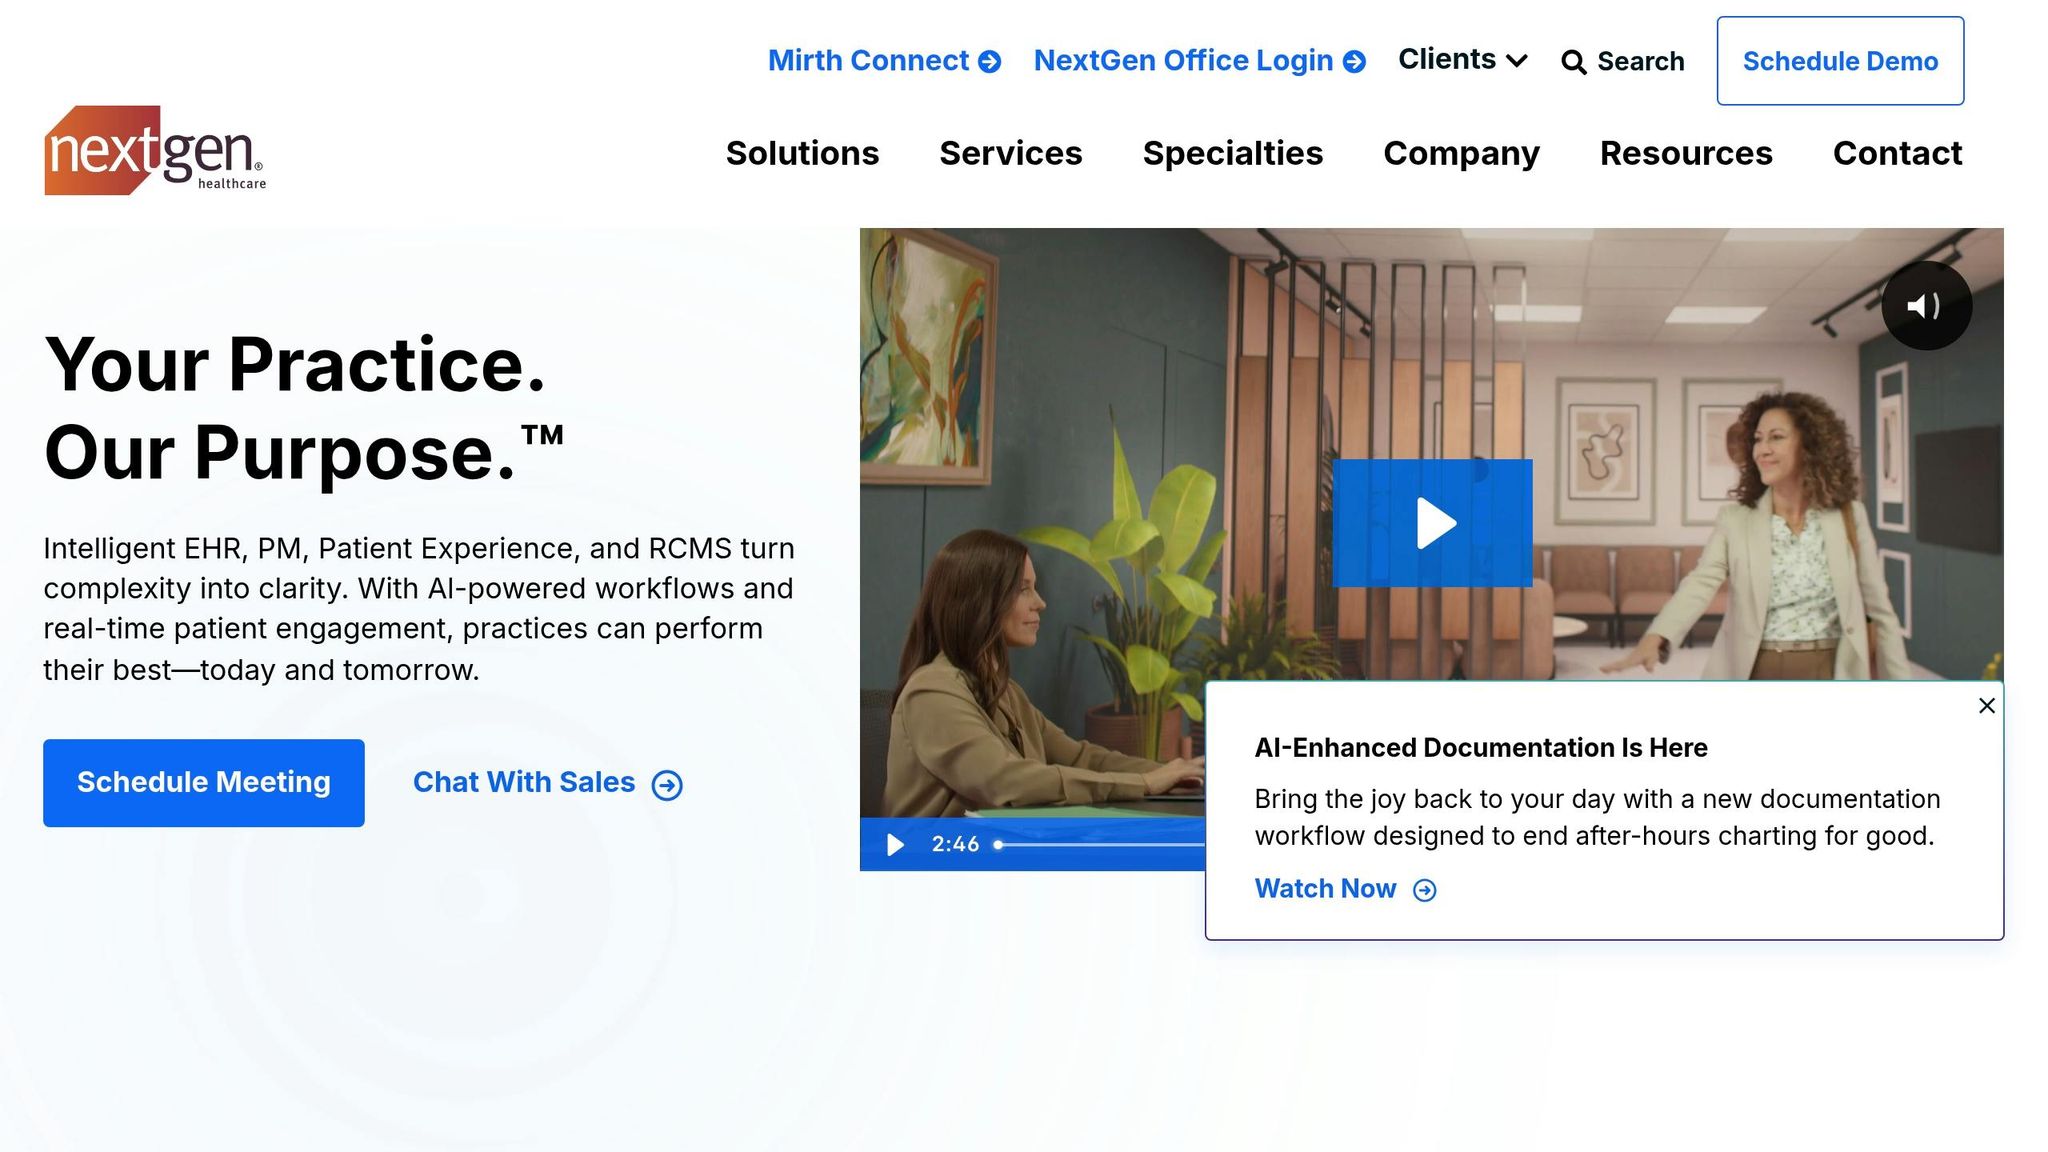2048x1152 pixels.
Task: Go to the Contact page
Action: (x=1896, y=153)
